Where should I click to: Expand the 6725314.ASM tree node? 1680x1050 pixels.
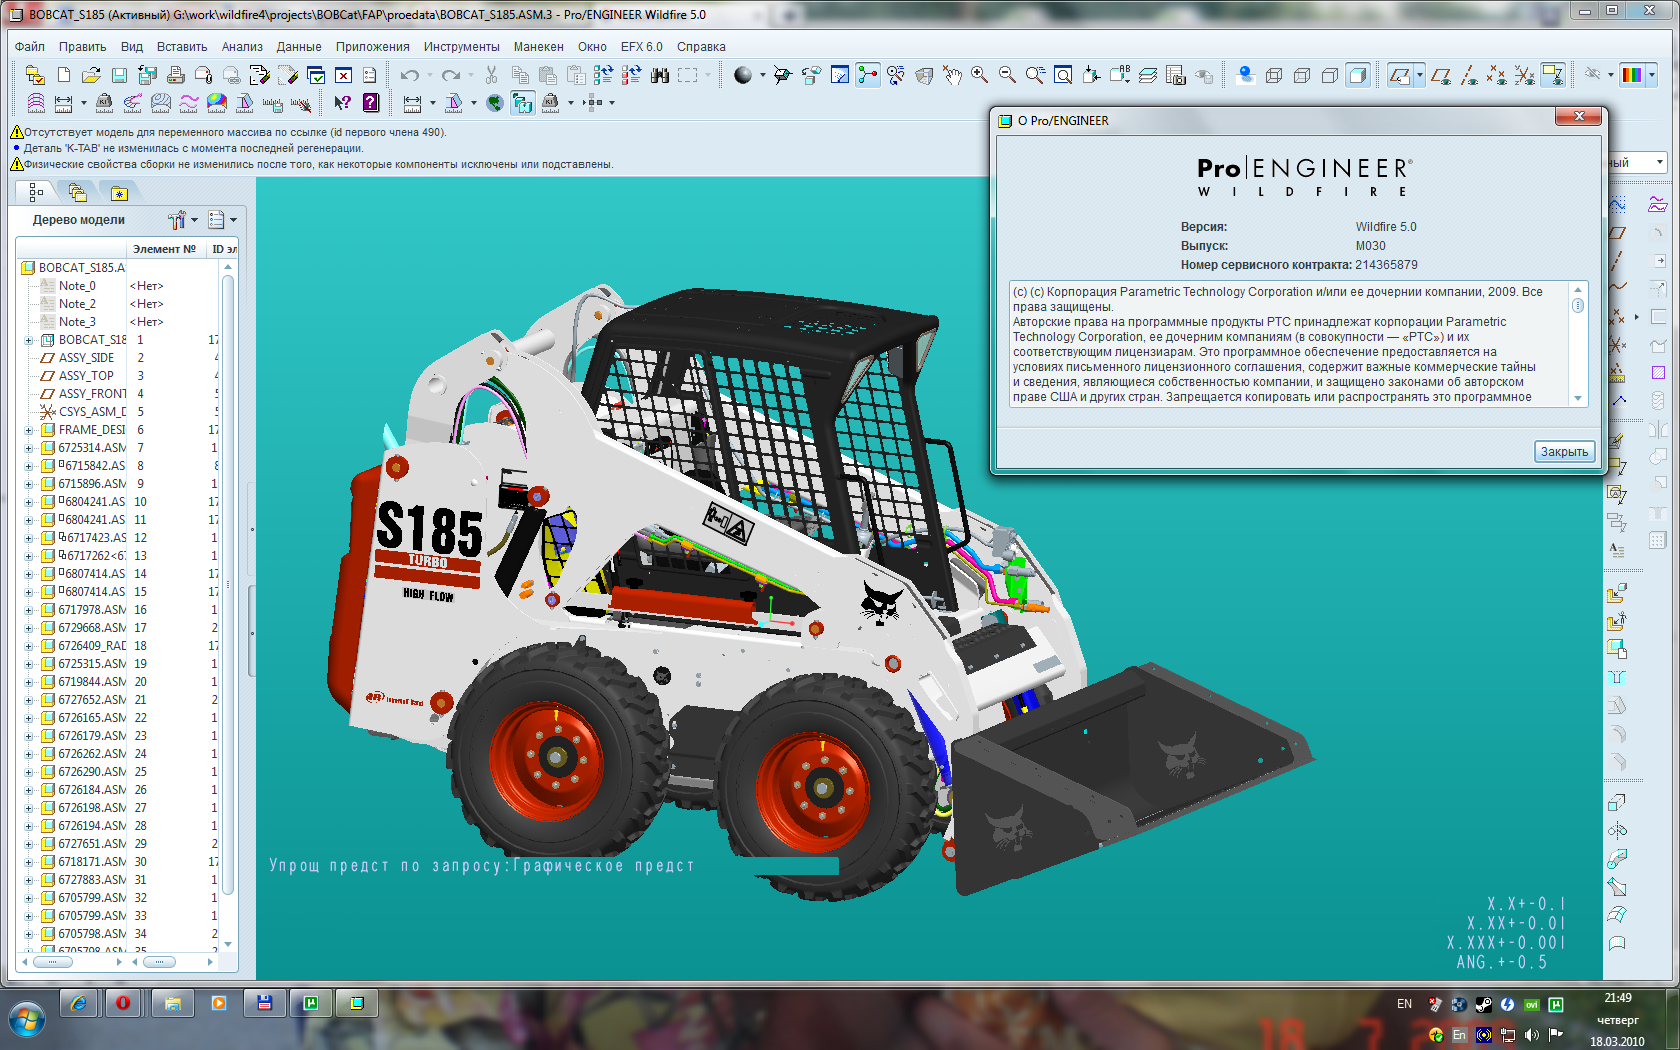29,448
